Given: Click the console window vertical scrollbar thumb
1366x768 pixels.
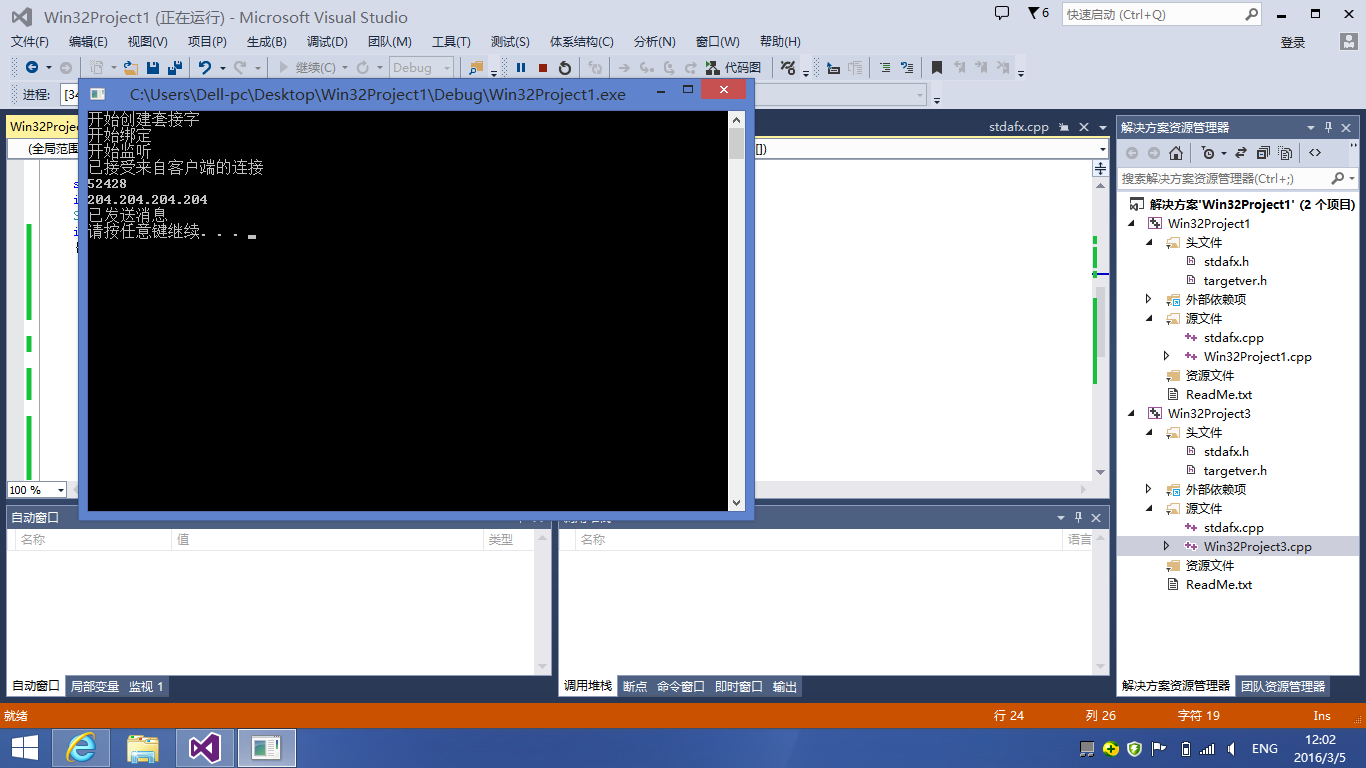Looking at the screenshot, I should pyautogui.click(x=736, y=143).
